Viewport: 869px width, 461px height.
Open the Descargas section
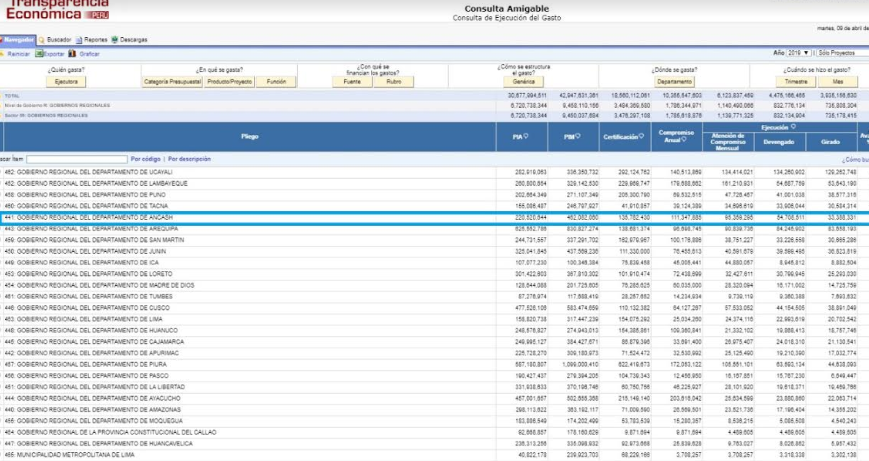(x=131, y=40)
